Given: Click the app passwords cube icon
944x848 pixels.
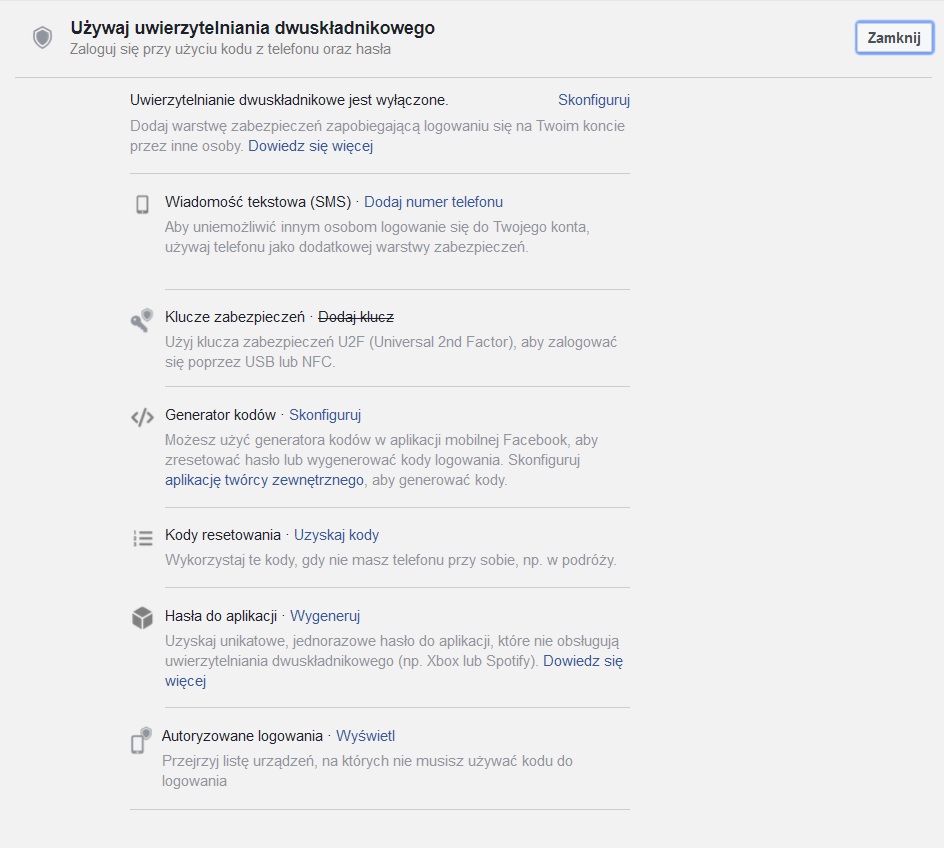Looking at the screenshot, I should click(142, 618).
